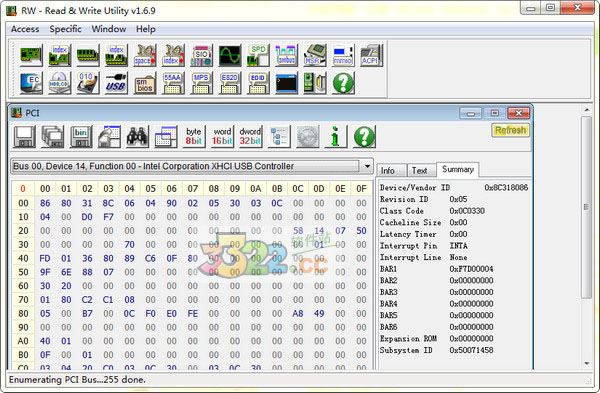This screenshot has width=600, height=393.
Task: Click the Load file icon in PCI toolbar
Action: (x=109, y=137)
